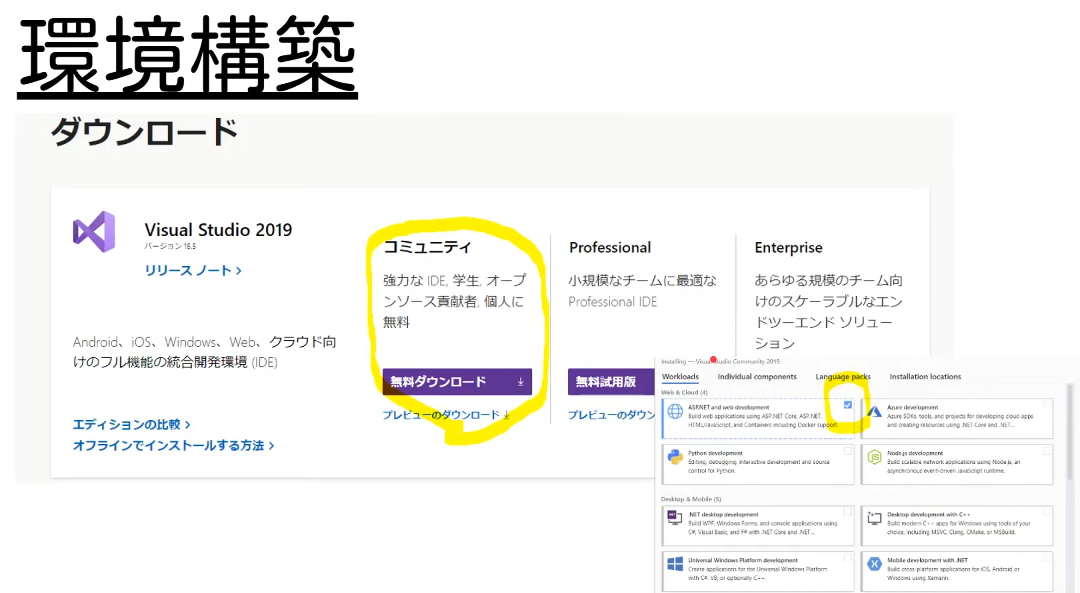Open the リリース ノート link
The height and width of the screenshot is (593, 1080).
[x=193, y=271]
